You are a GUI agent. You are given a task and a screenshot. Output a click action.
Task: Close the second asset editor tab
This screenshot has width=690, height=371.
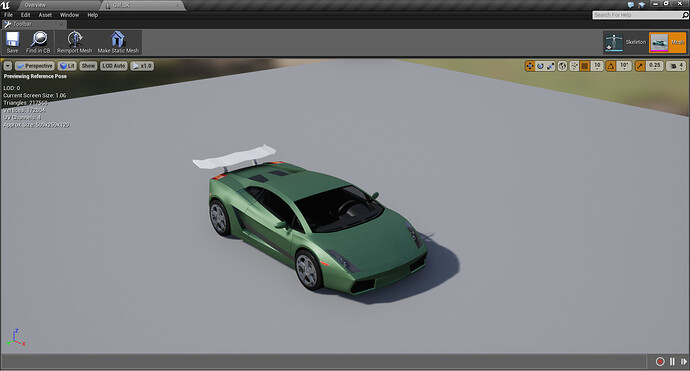pos(178,5)
